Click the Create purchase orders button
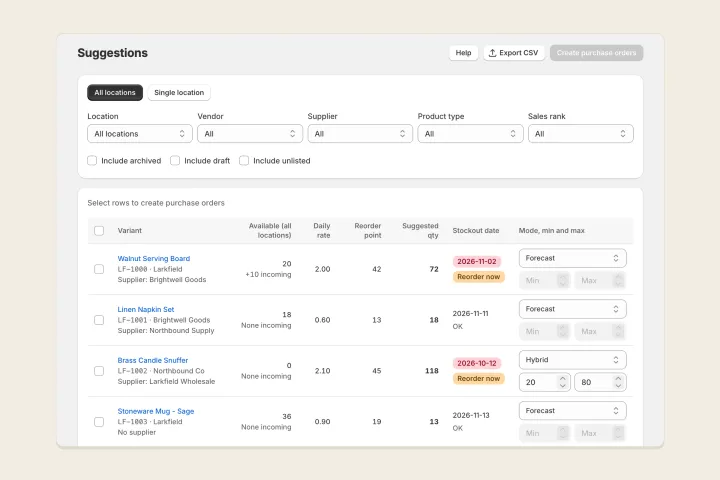 [596, 53]
